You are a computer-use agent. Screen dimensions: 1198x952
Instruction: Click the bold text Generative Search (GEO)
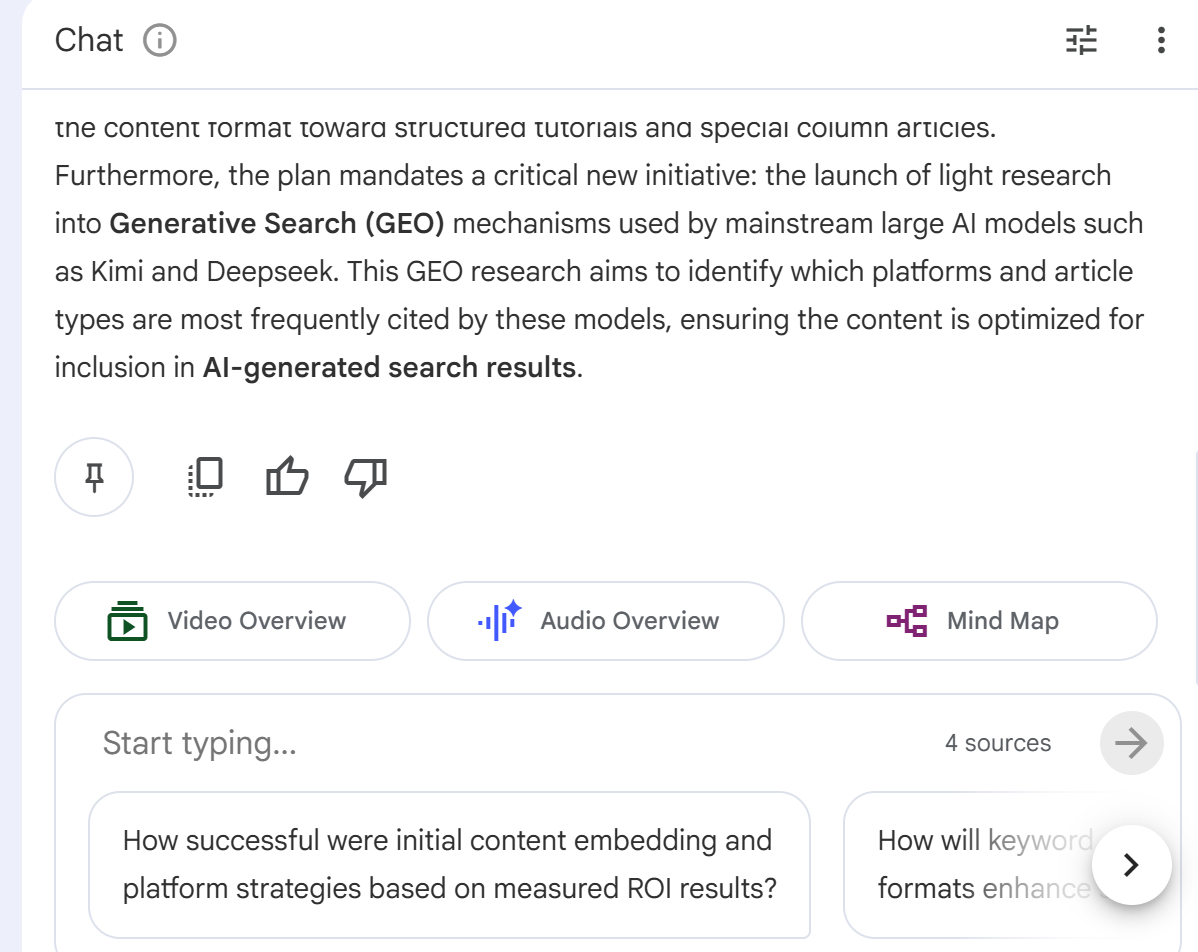[277, 223]
